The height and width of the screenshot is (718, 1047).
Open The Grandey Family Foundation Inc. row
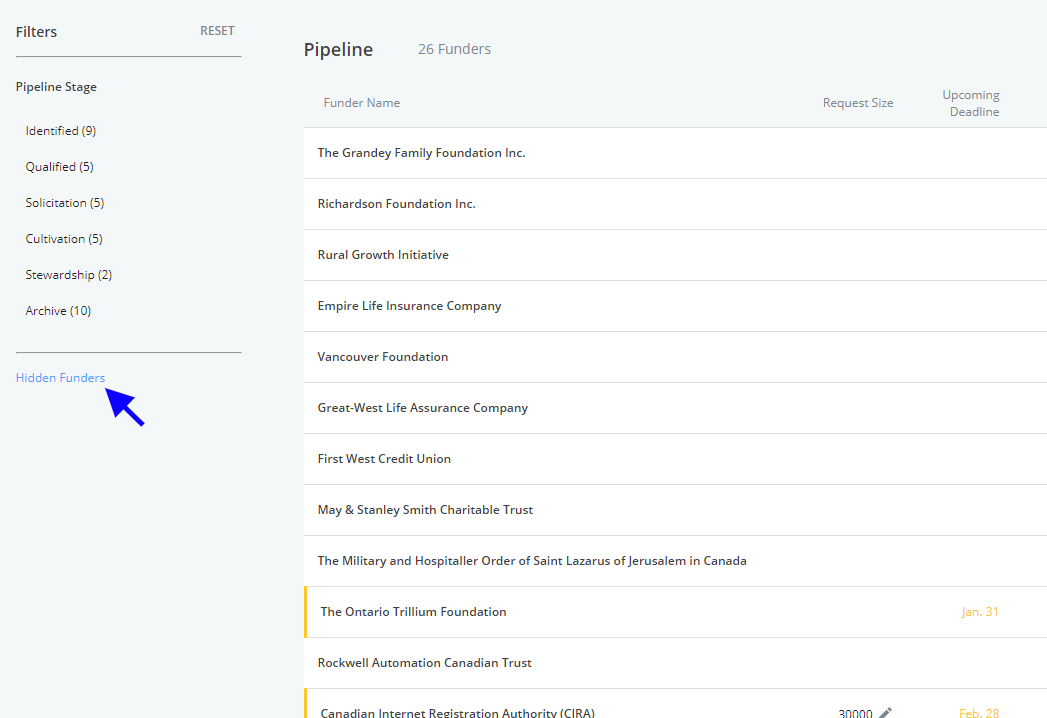click(675, 153)
